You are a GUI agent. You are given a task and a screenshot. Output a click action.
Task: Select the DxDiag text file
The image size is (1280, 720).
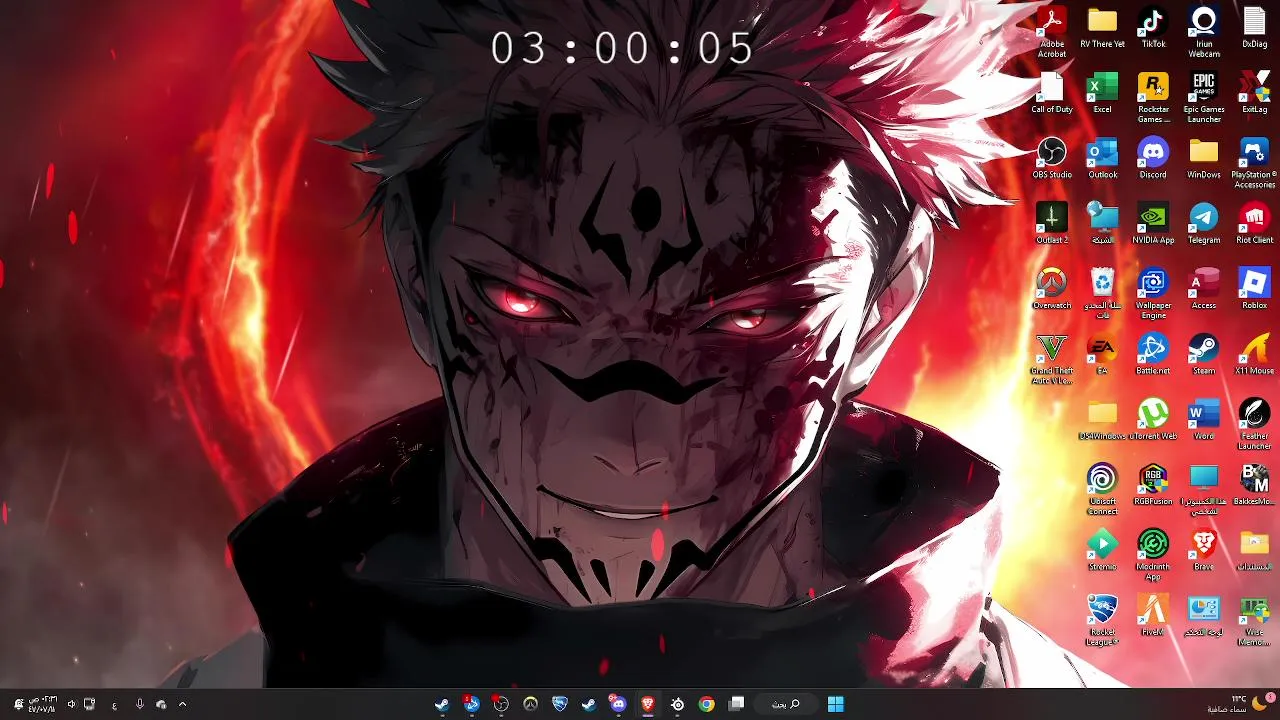(1254, 27)
